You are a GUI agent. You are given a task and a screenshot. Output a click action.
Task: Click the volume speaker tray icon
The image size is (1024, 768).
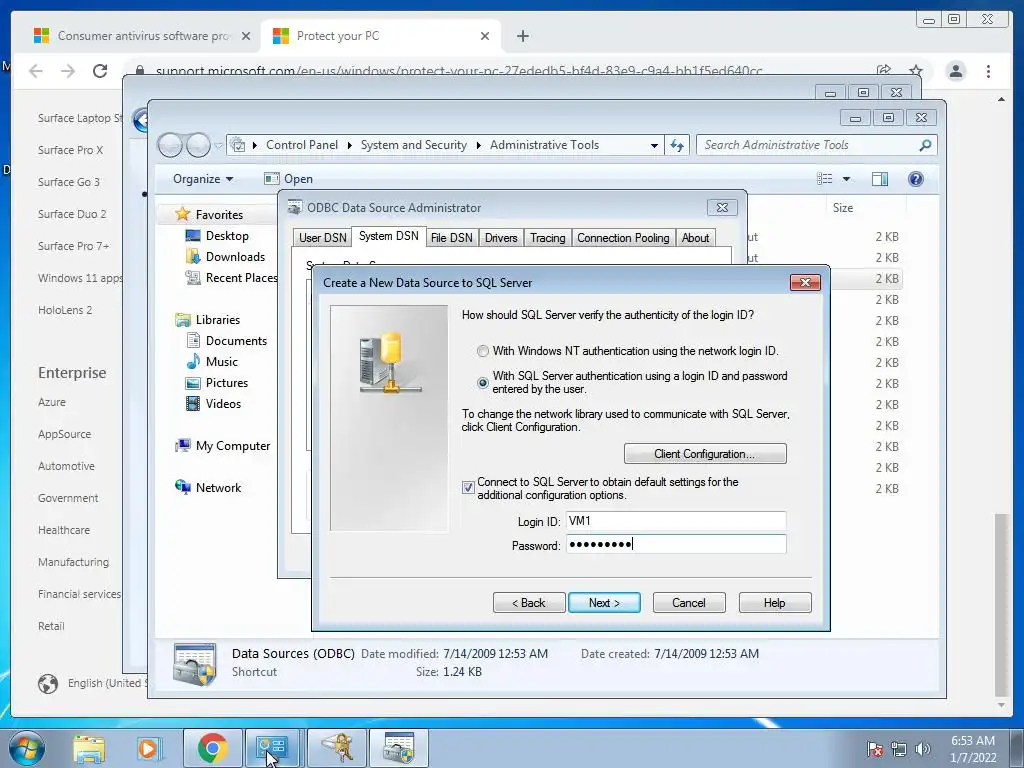click(x=923, y=749)
